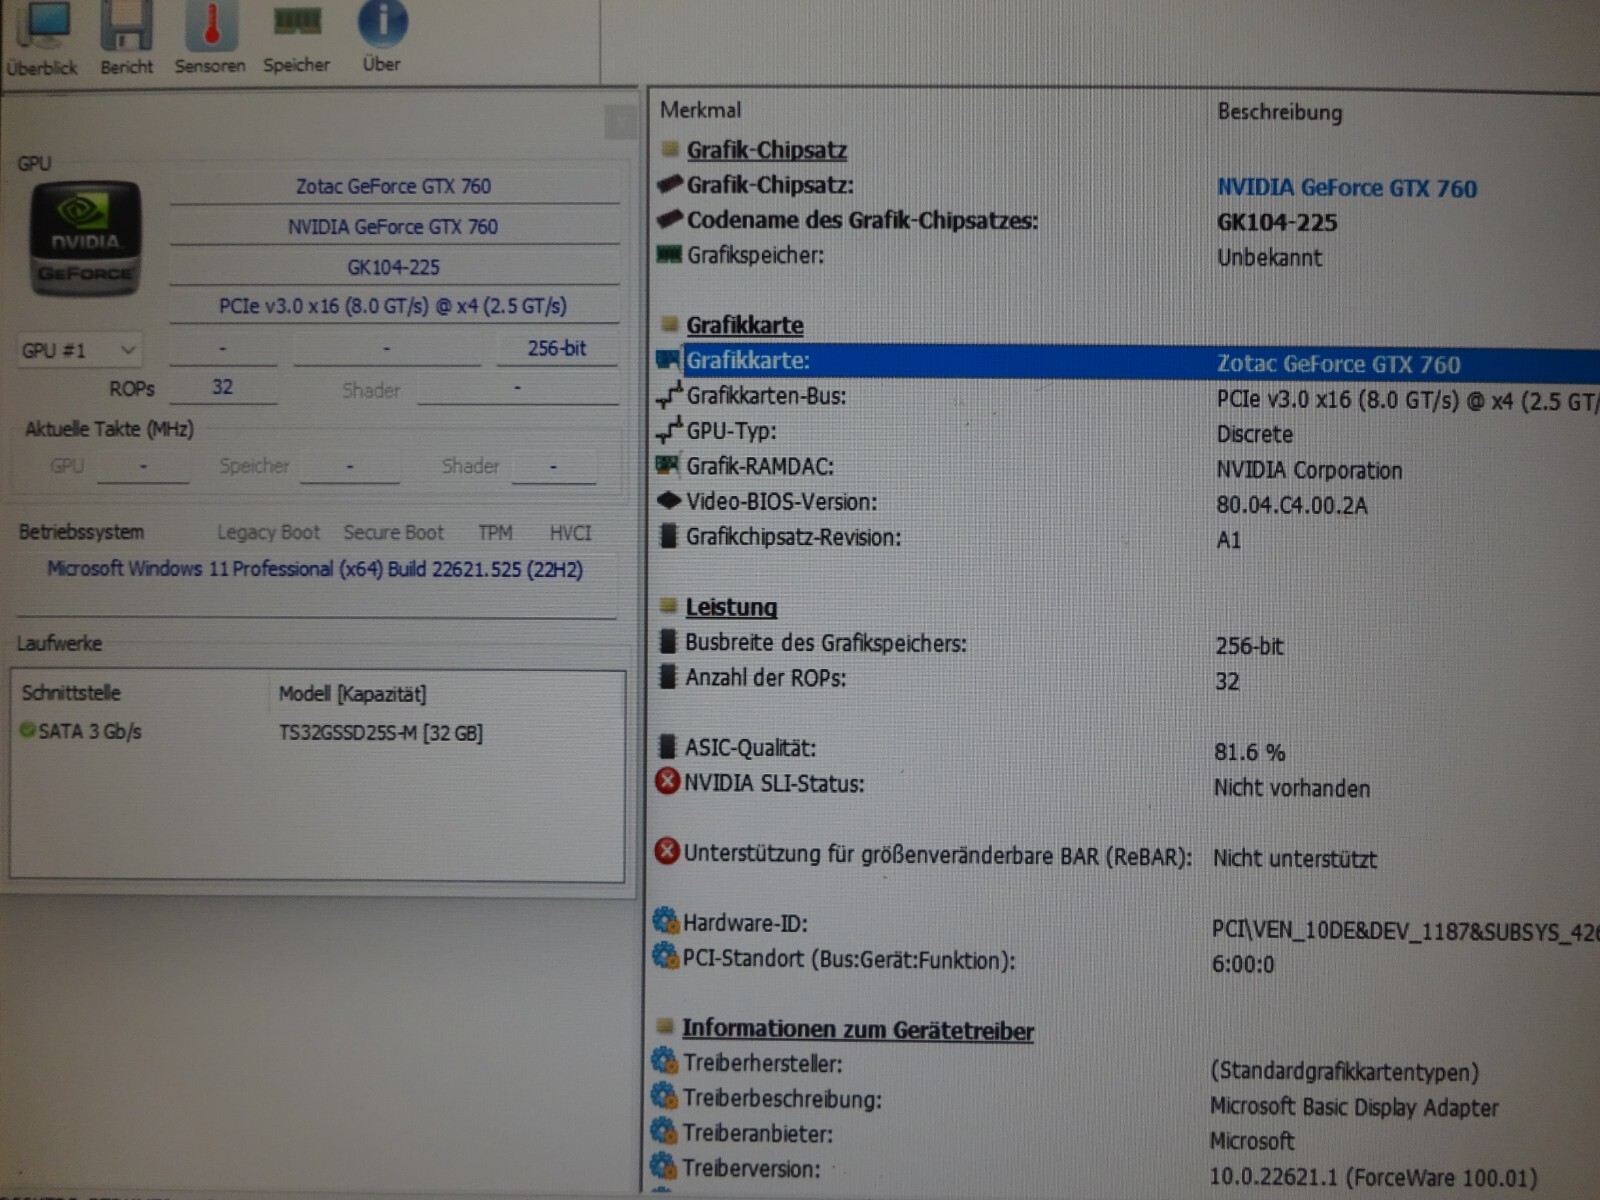Click the NVIDIA GeForce GTX 760 link value
1600x1200 pixels.
point(1347,188)
